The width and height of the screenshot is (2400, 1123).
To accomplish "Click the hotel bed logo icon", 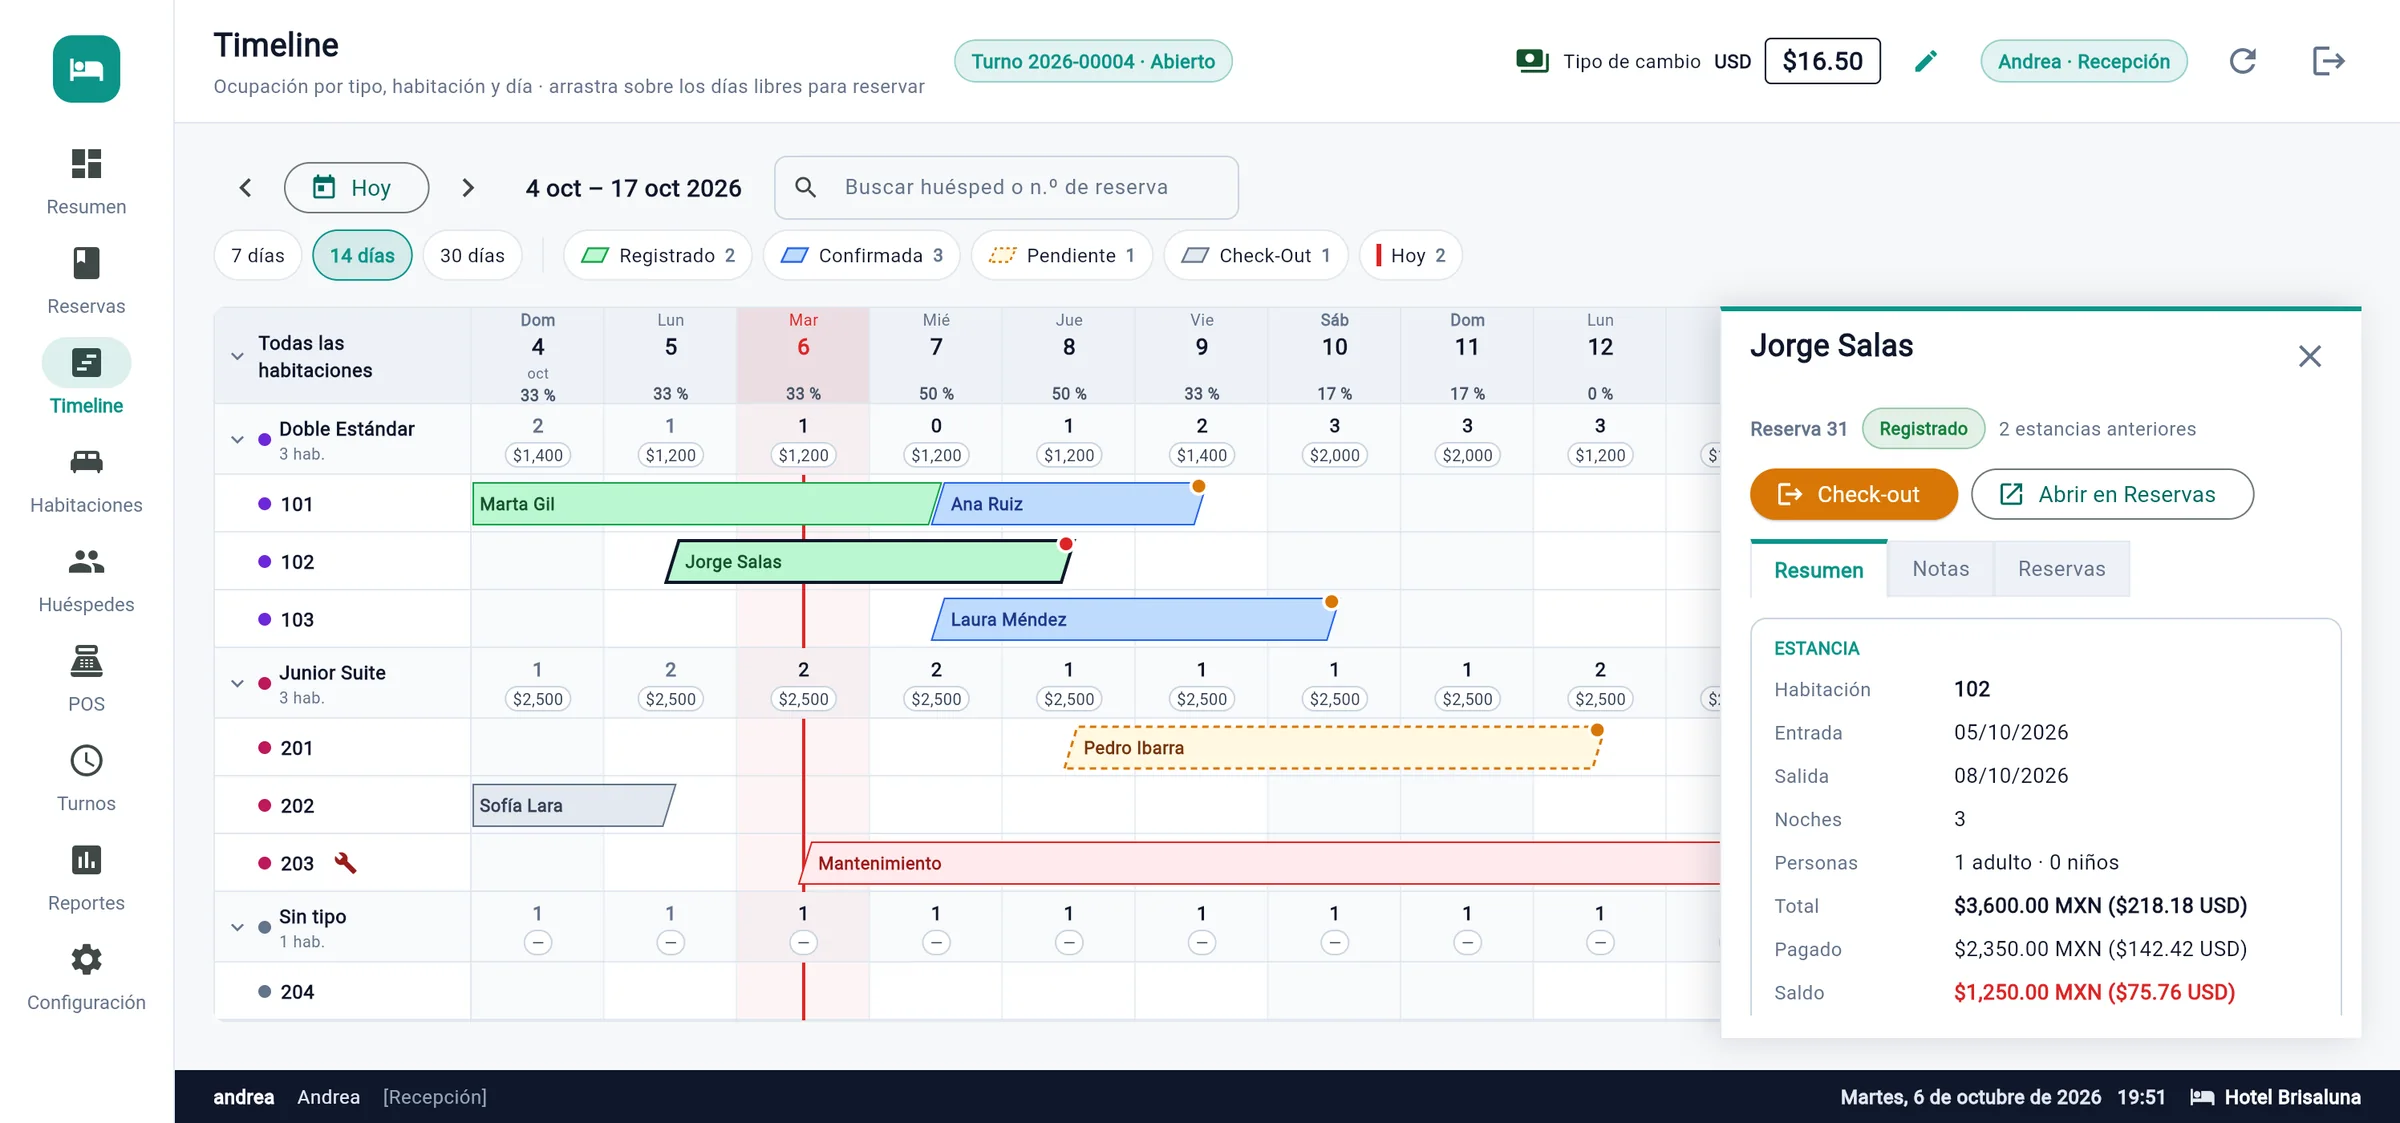I will tap(86, 69).
